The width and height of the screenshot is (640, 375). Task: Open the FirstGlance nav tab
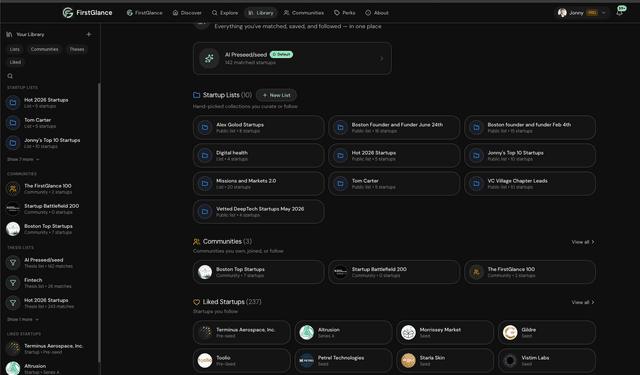(x=144, y=13)
